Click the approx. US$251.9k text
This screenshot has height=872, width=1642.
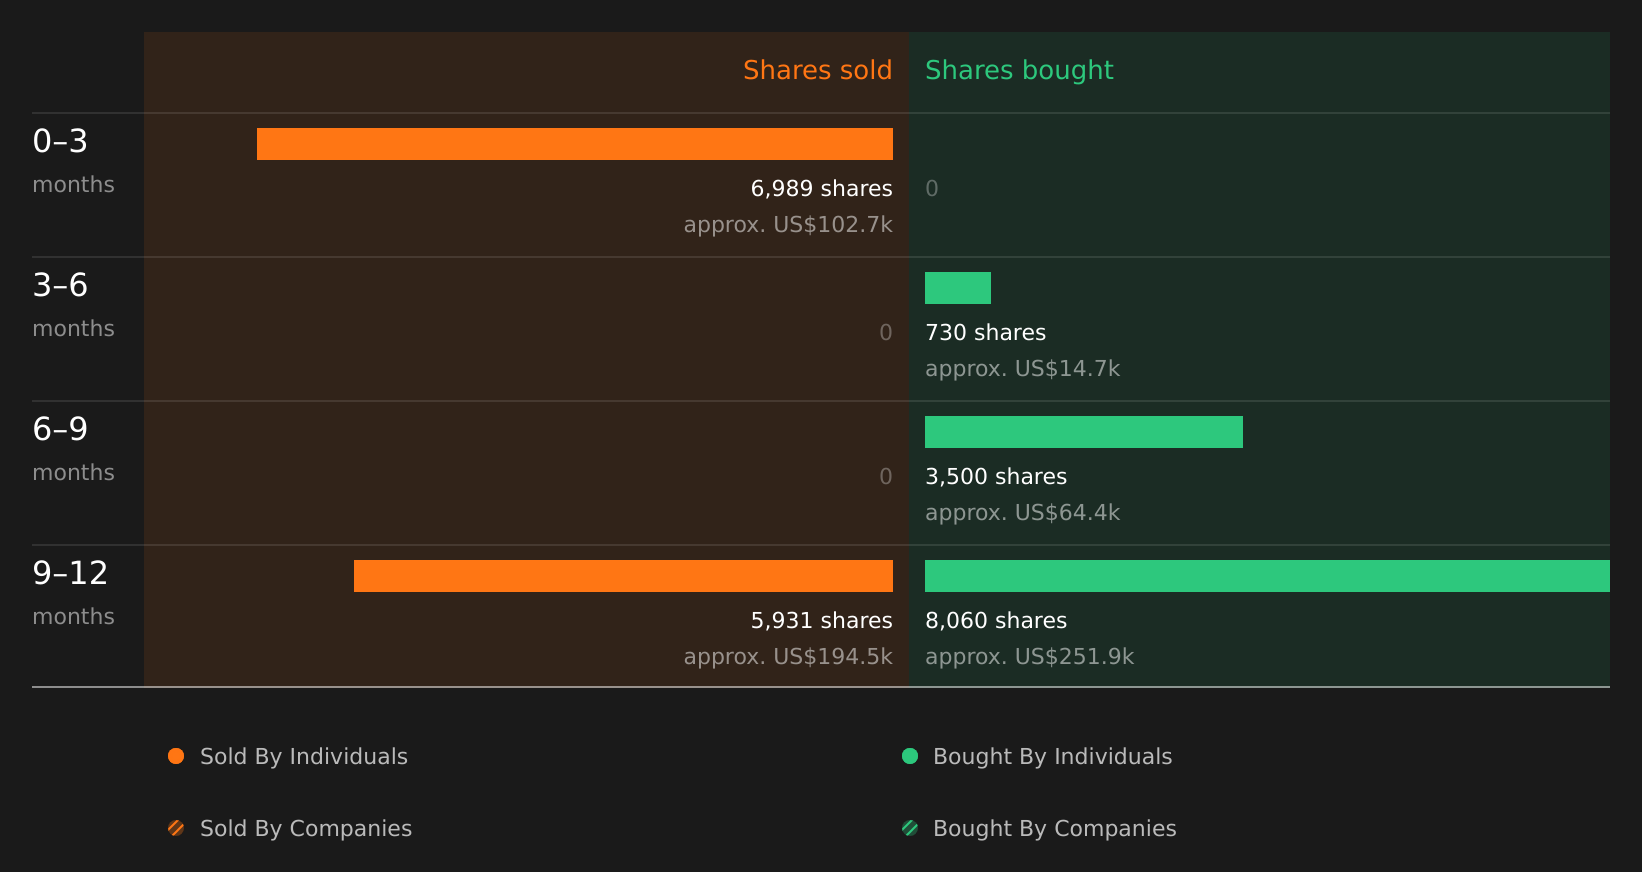tap(1029, 656)
